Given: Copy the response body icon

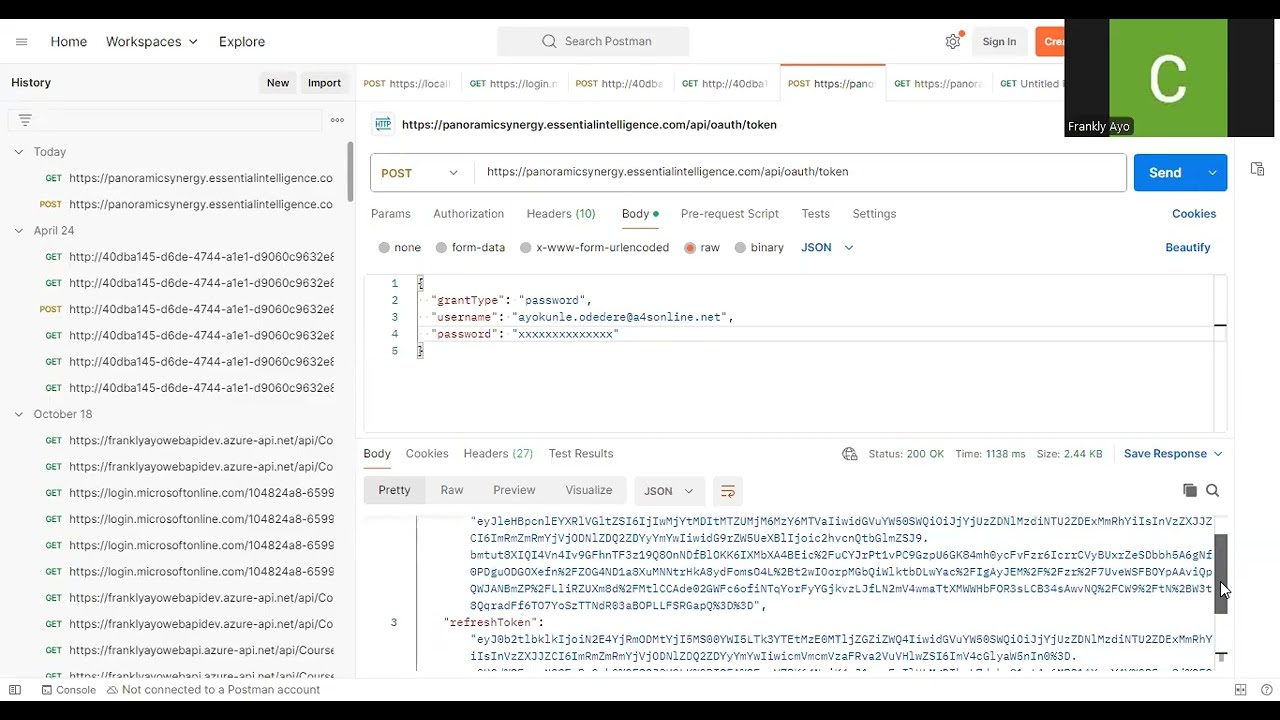Looking at the screenshot, I should [1189, 490].
